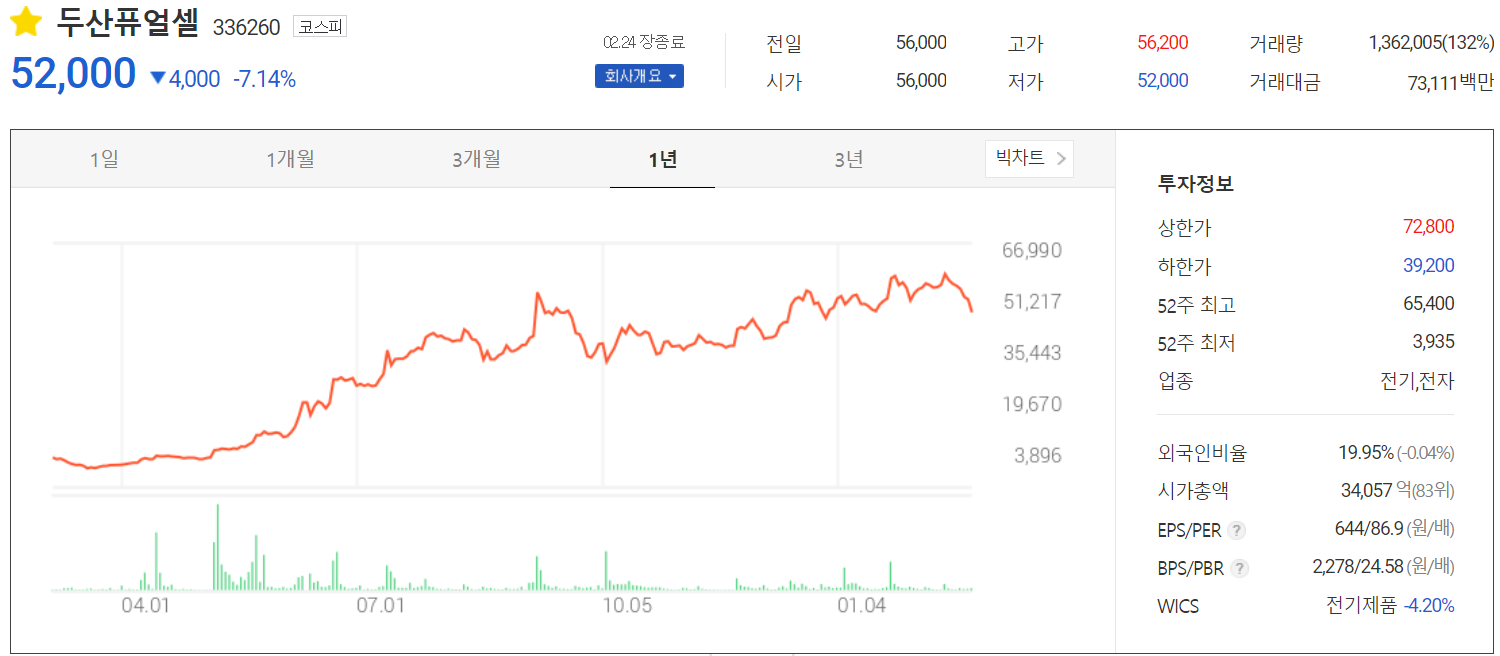Viewport: 1500px width, 656px height.
Task: Click the 고가 value 56,200
Action: 1163,43
